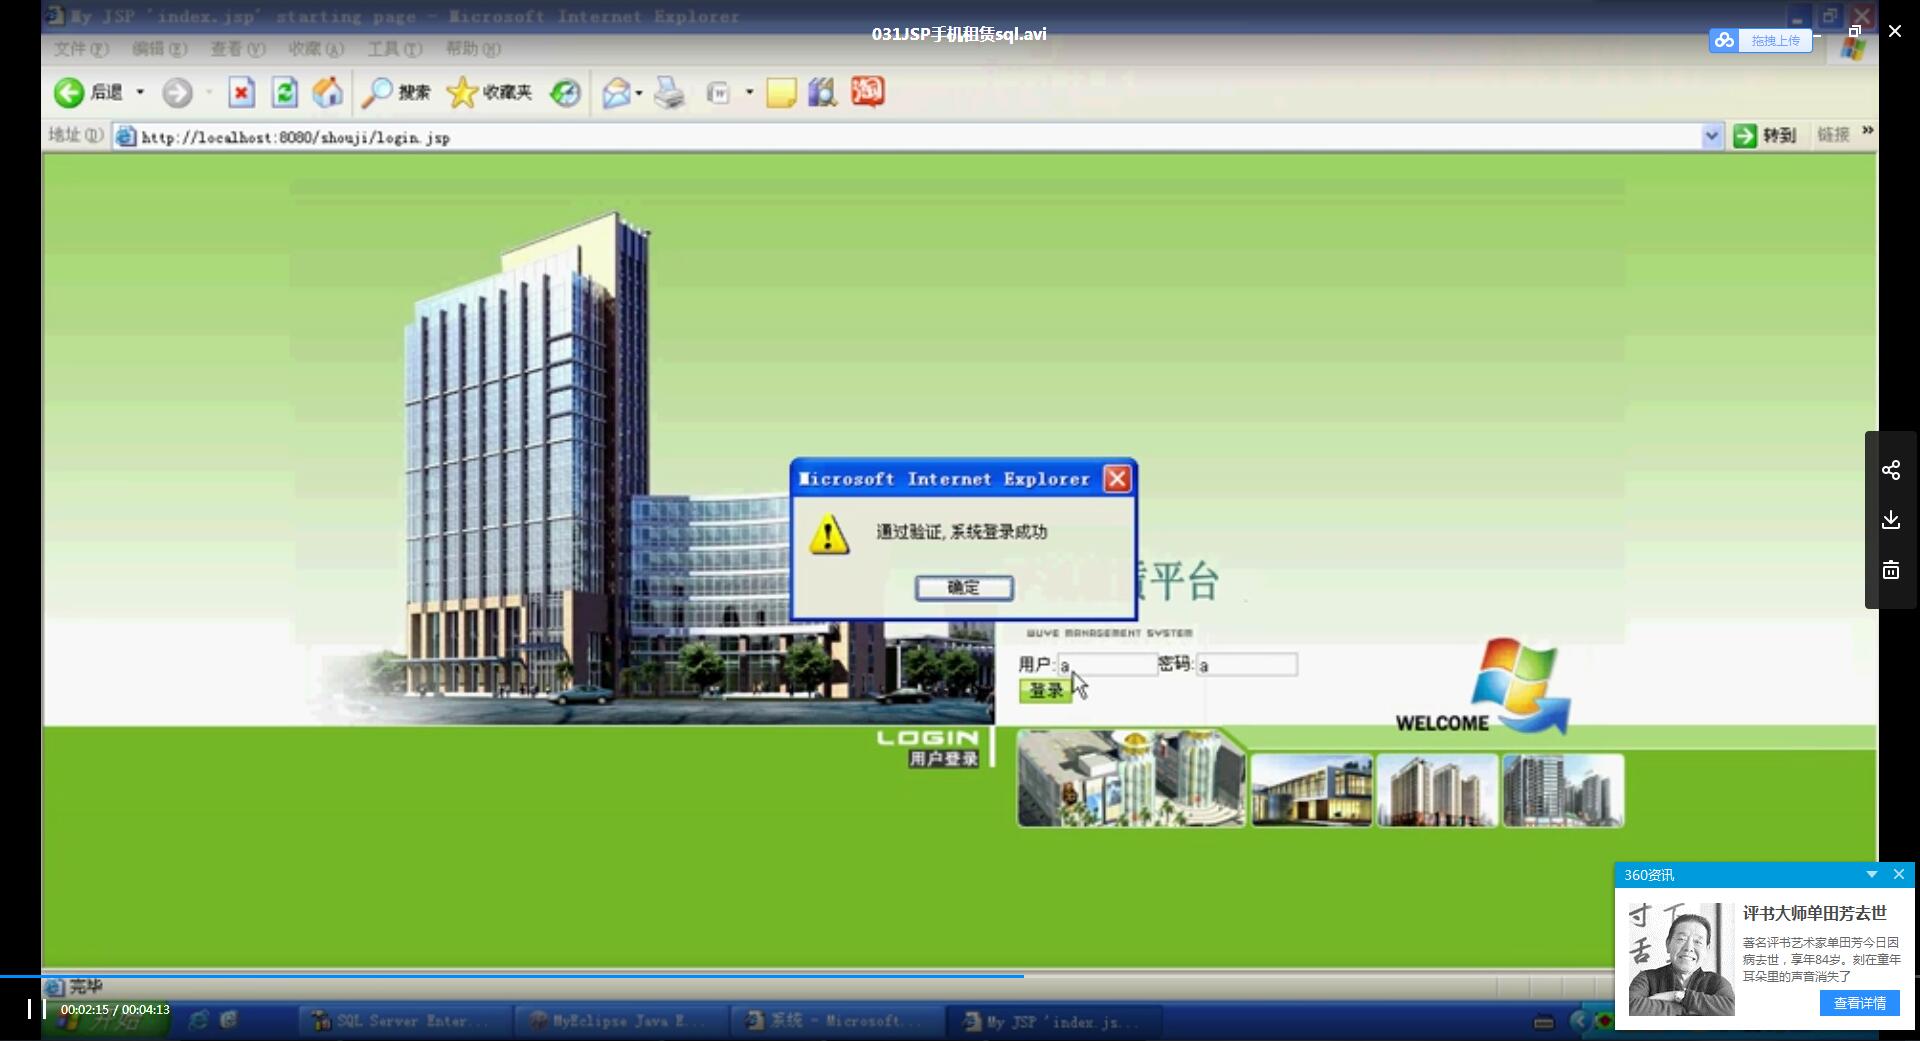Viewport: 1920px width, 1041px height.
Task: Open the 360资讯 popup dropdown arrow
Action: [1872, 874]
